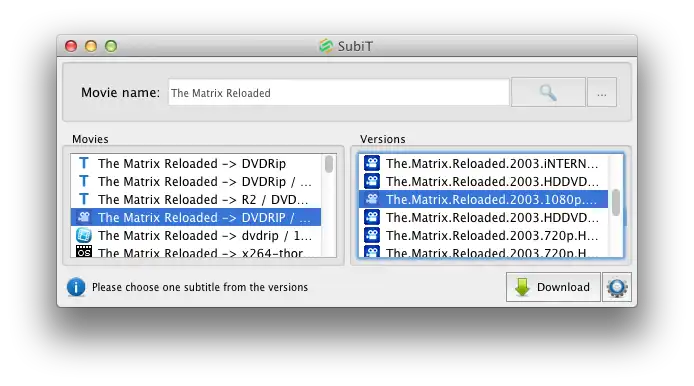Click the magnifier search button
The height and width of the screenshot is (386, 694).
pos(548,92)
